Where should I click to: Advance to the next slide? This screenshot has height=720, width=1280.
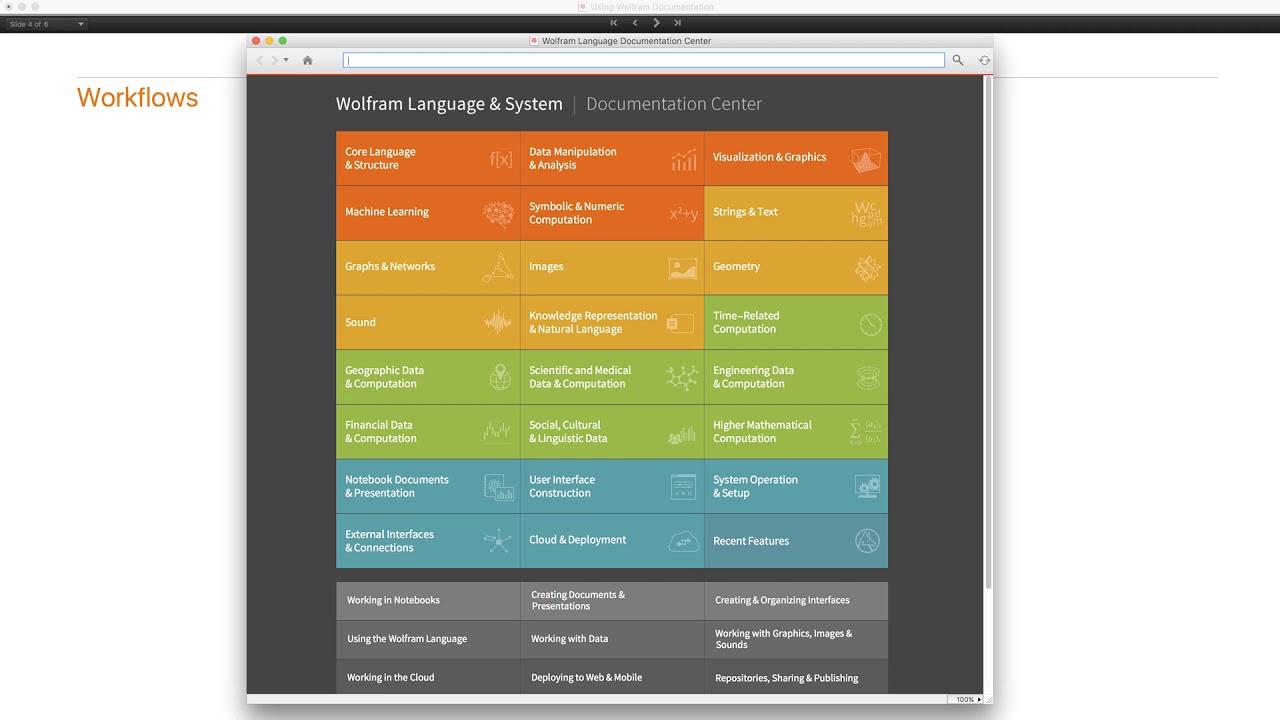(x=656, y=23)
